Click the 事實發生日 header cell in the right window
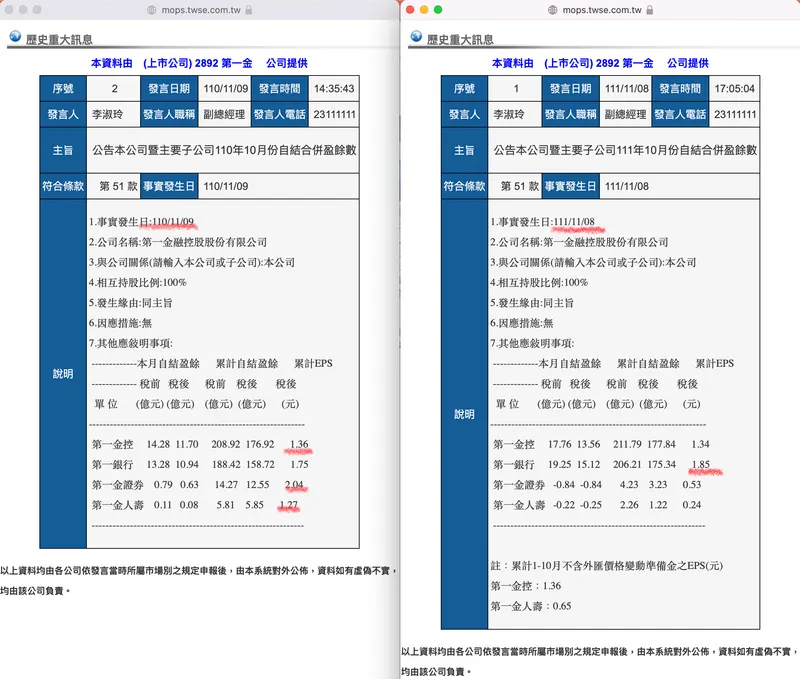Image resolution: width=800 pixels, height=679 pixels. click(570, 186)
